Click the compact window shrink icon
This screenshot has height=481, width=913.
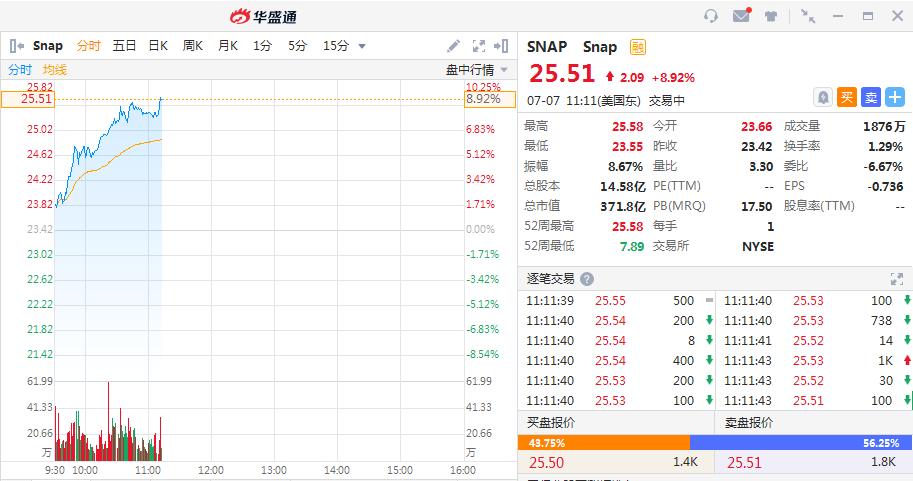tap(808, 16)
